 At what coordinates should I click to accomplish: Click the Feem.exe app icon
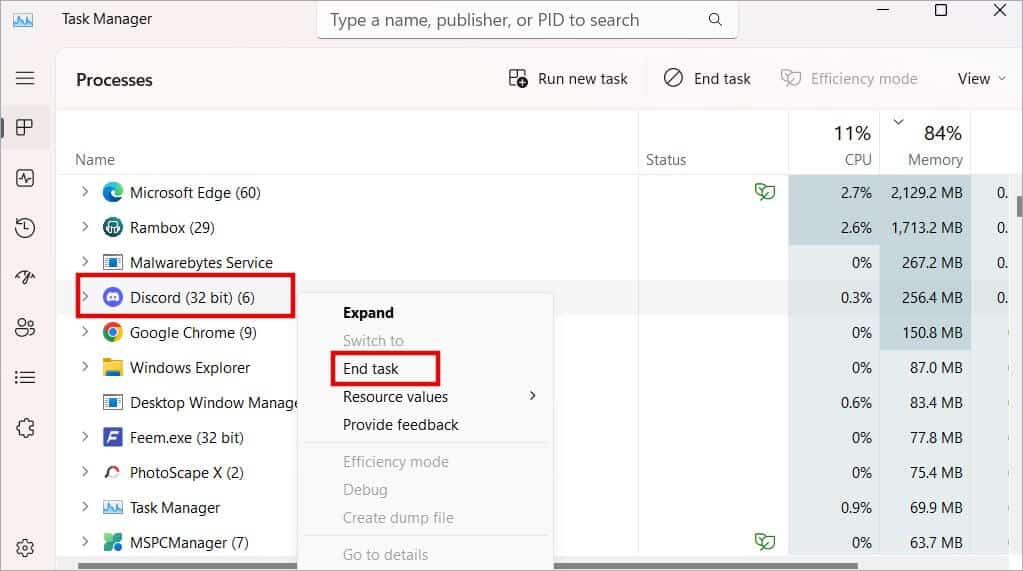click(112, 437)
